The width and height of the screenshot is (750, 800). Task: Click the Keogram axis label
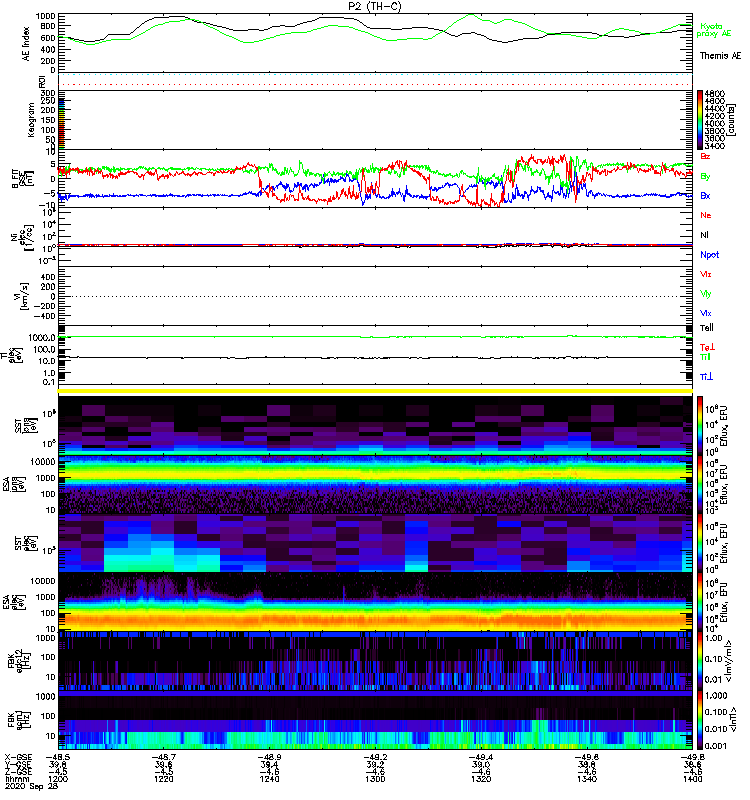click(31, 120)
